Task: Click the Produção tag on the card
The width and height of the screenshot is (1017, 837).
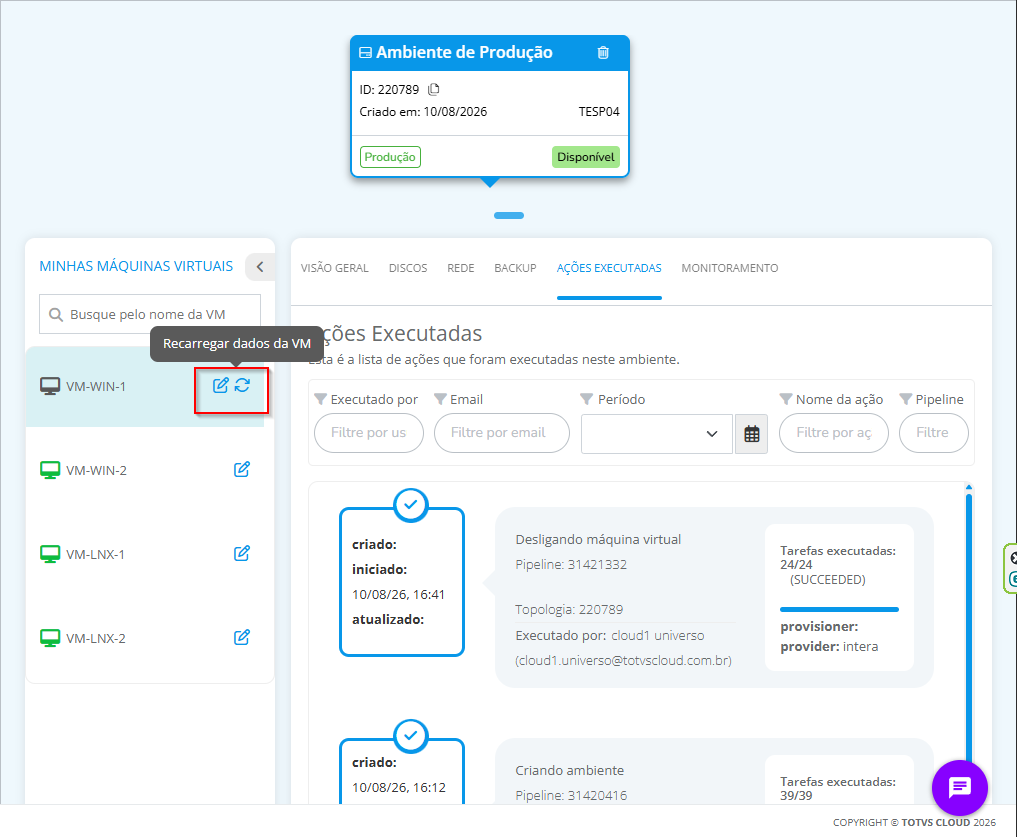Action: click(390, 157)
